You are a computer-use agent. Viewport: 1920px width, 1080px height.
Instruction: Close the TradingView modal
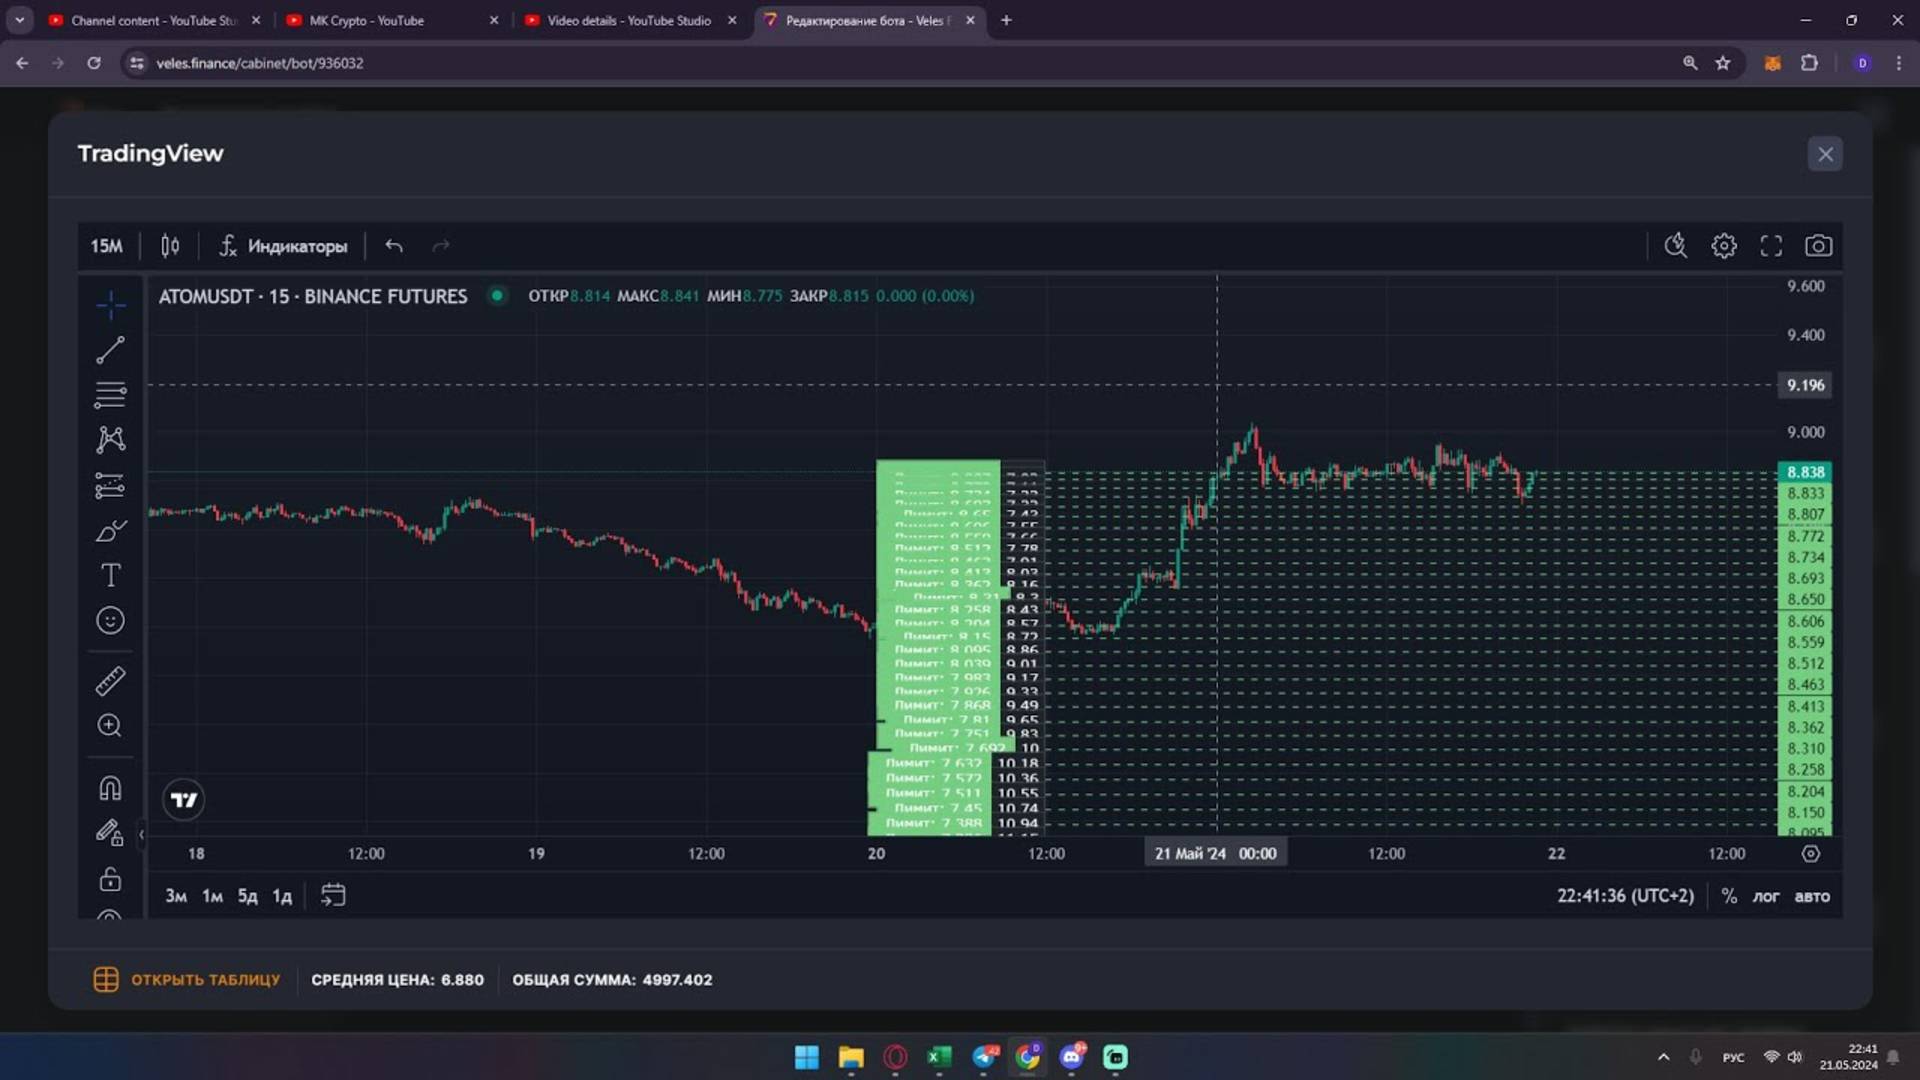point(1825,154)
